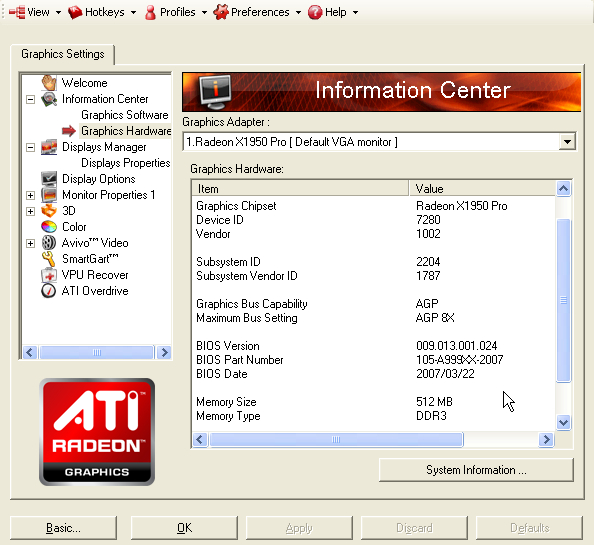
Task: Select Displays Properties tree item
Action: tap(125, 163)
